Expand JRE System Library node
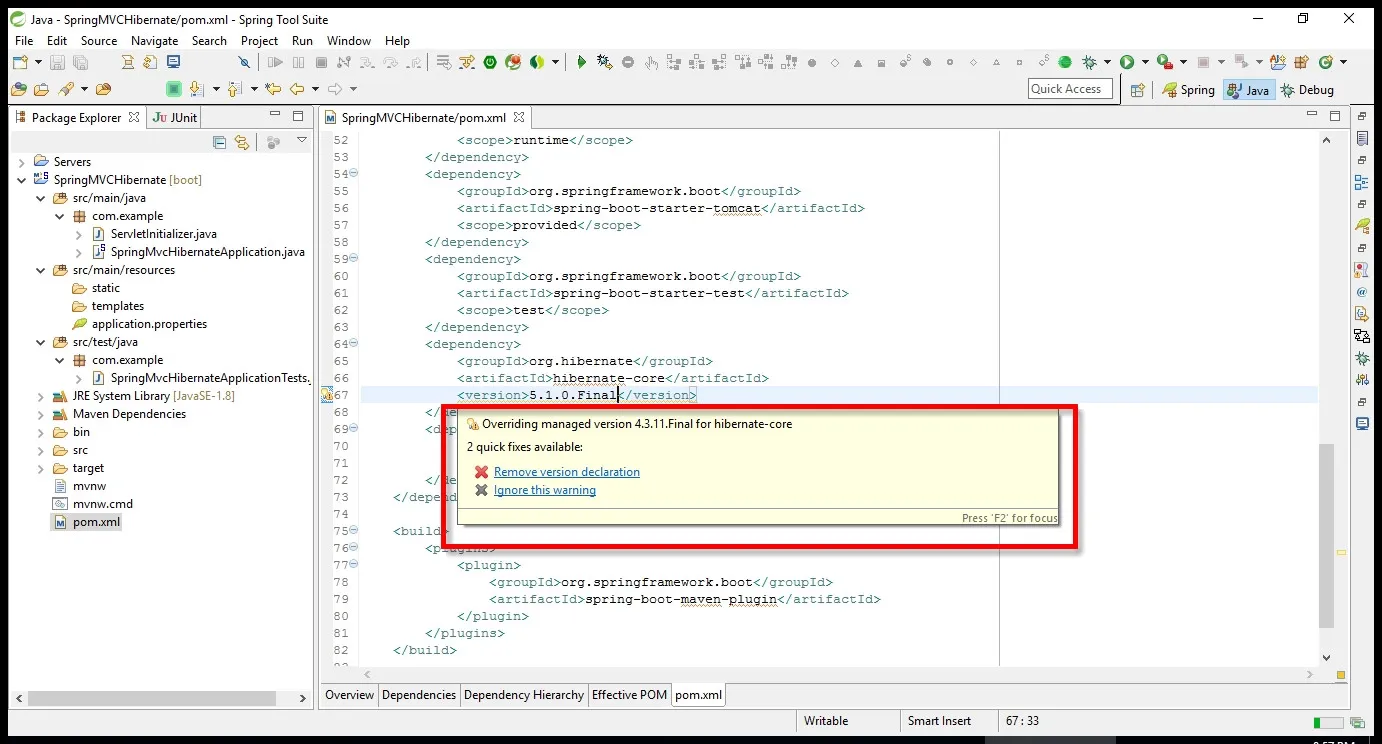Screen dimensions: 1382x744 (40, 396)
